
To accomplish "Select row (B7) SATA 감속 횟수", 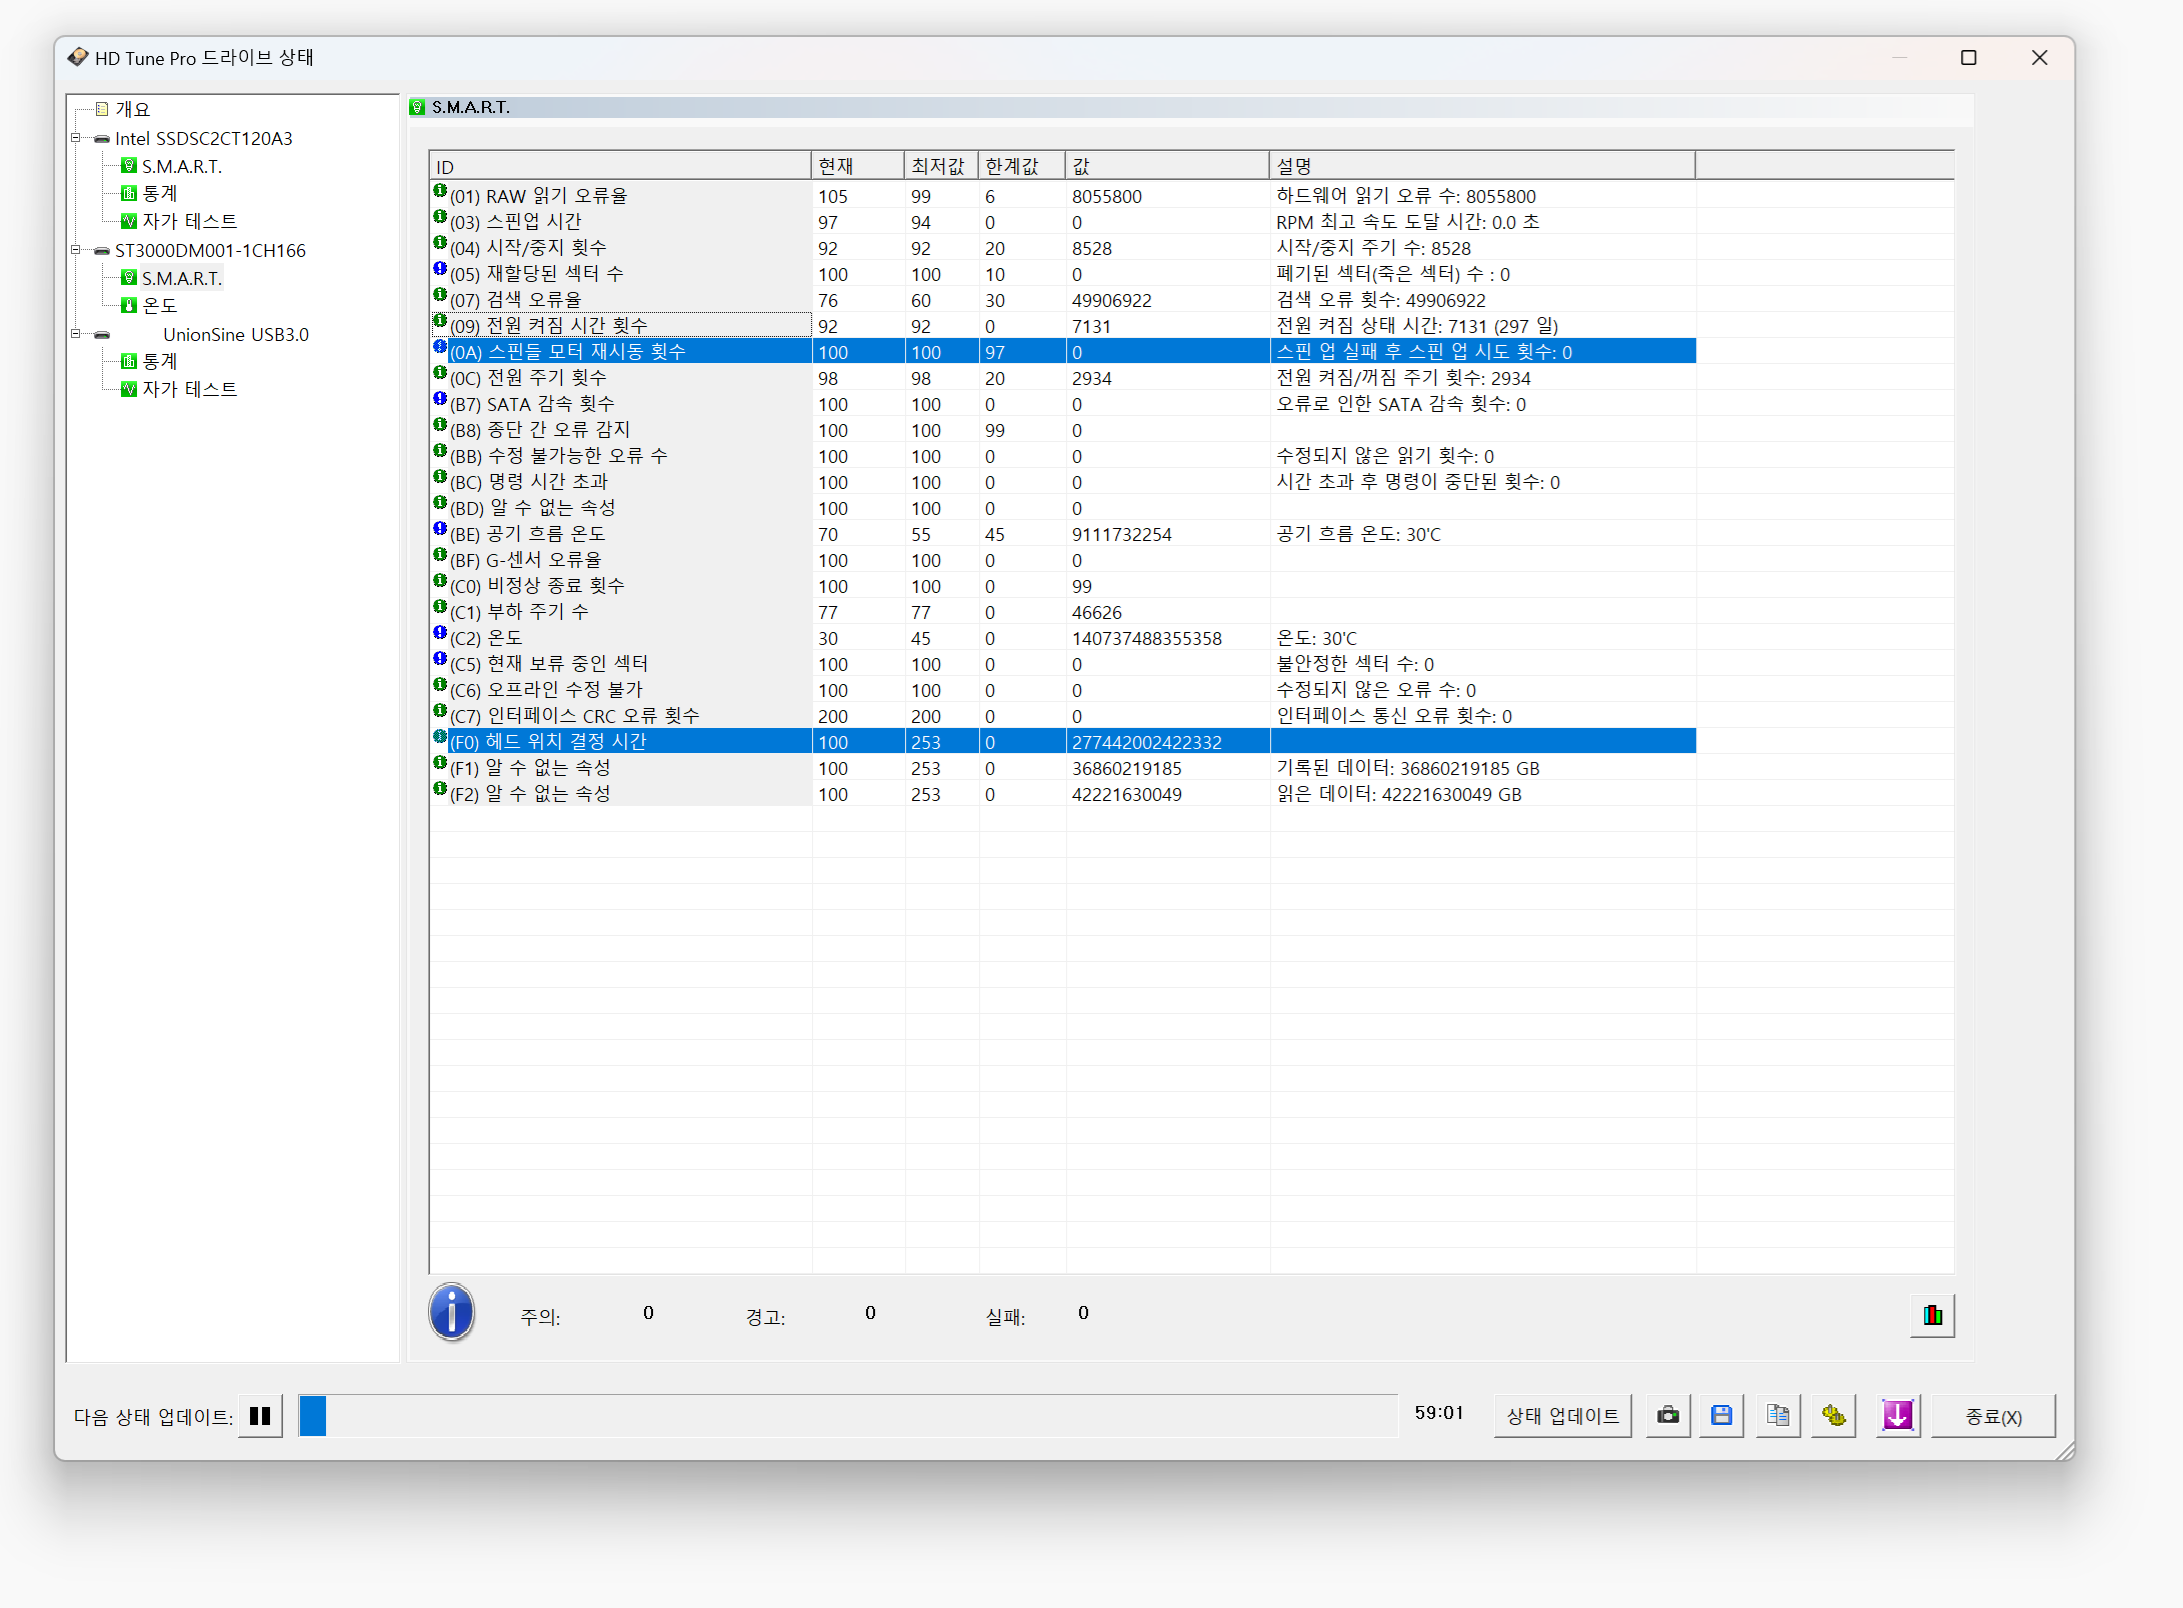I will 1063,404.
